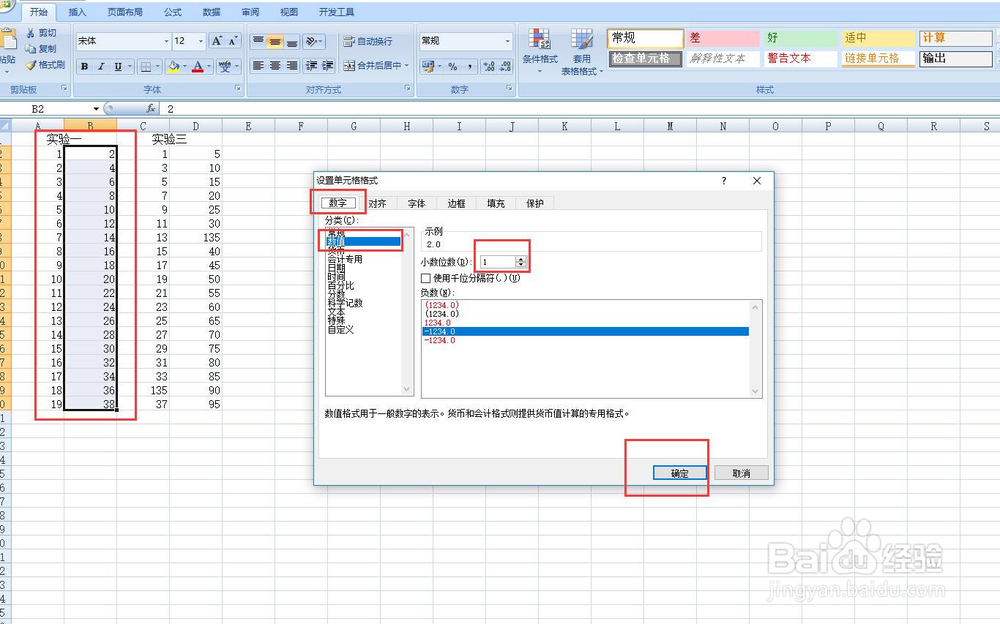Increase font size with the large A icon

tap(217, 41)
